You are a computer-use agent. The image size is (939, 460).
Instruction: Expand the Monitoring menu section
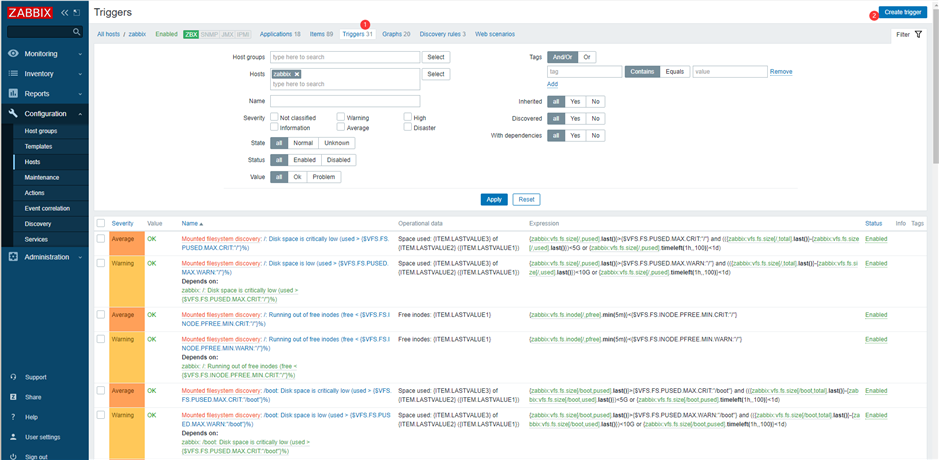(x=44, y=53)
